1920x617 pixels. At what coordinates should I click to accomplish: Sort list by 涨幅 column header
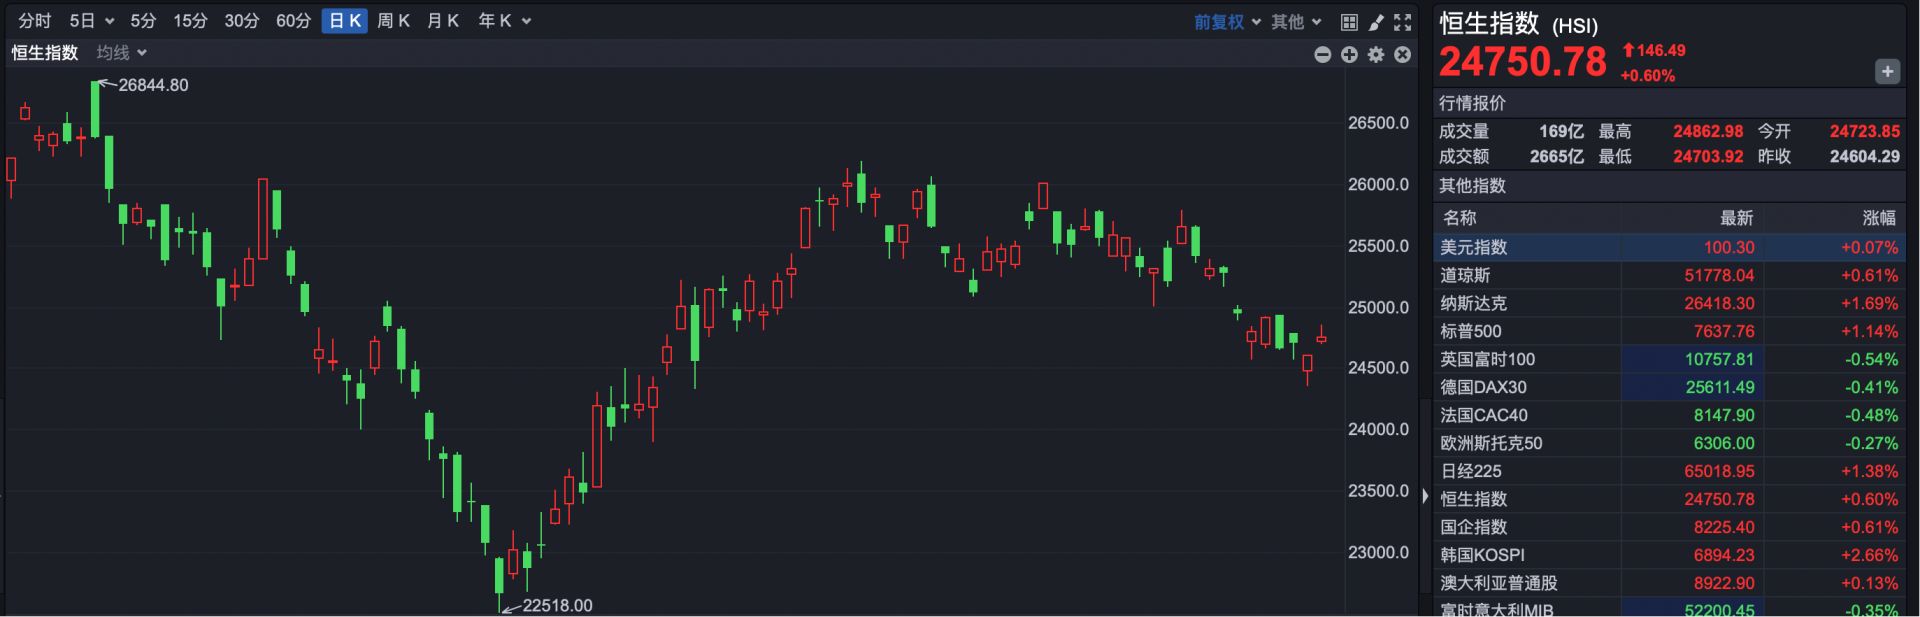pyautogui.click(x=1879, y=218)
